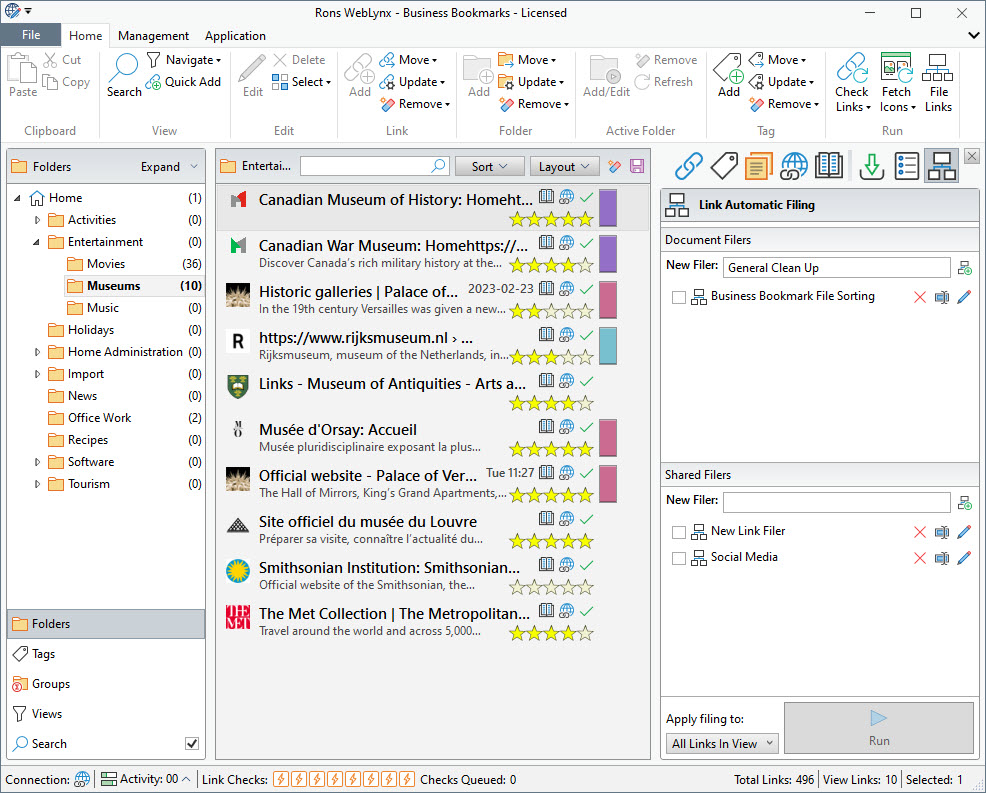
Task: Delete the Business Bookmark File Sorting filer
Action: [920, 297]
